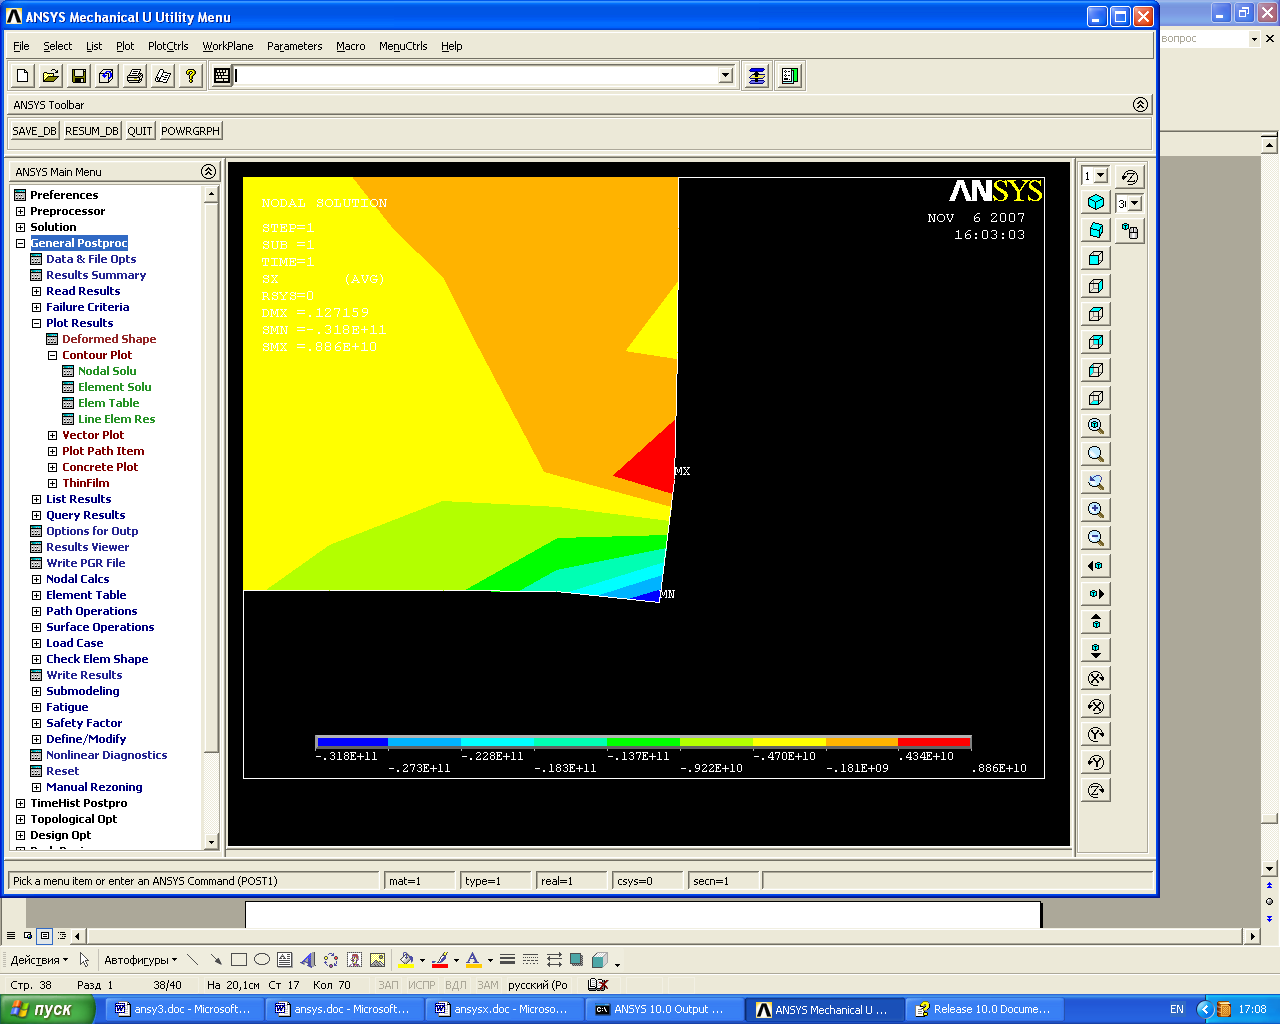Collapse the Contour Plot node
Screen dimensions: 1280x1024
[52, 355]
